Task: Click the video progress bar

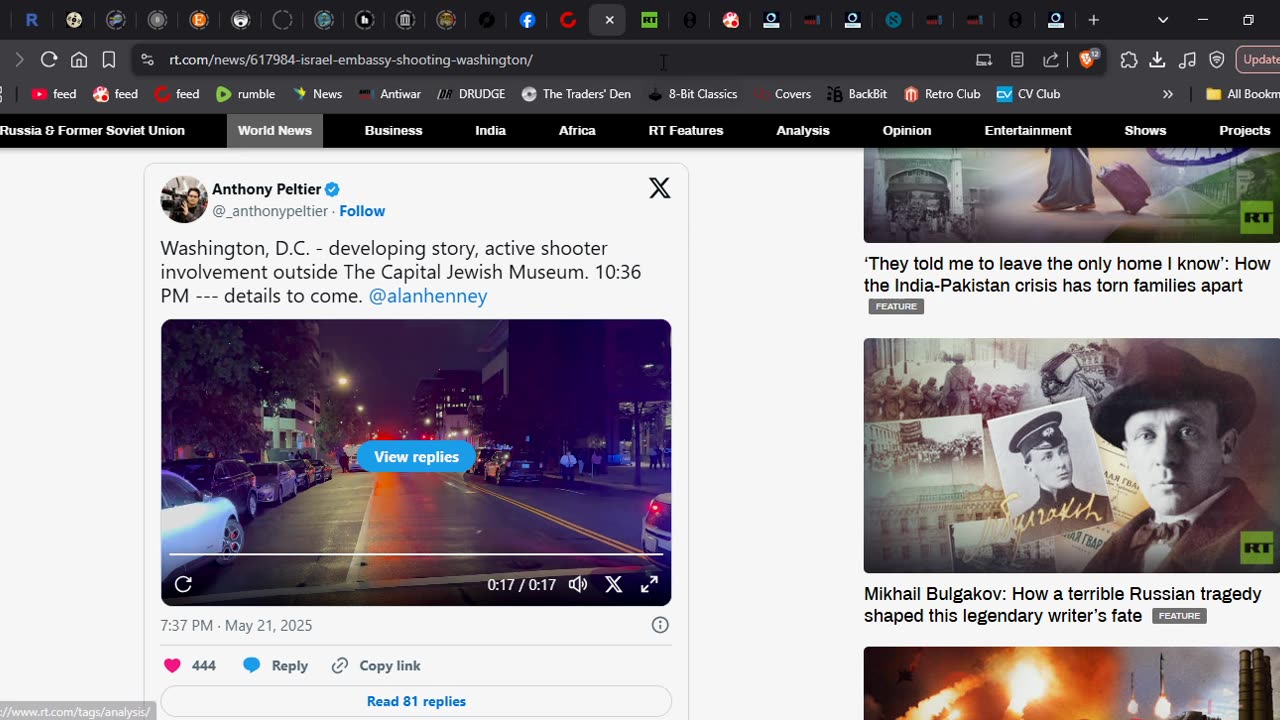Action: point(416,554)
